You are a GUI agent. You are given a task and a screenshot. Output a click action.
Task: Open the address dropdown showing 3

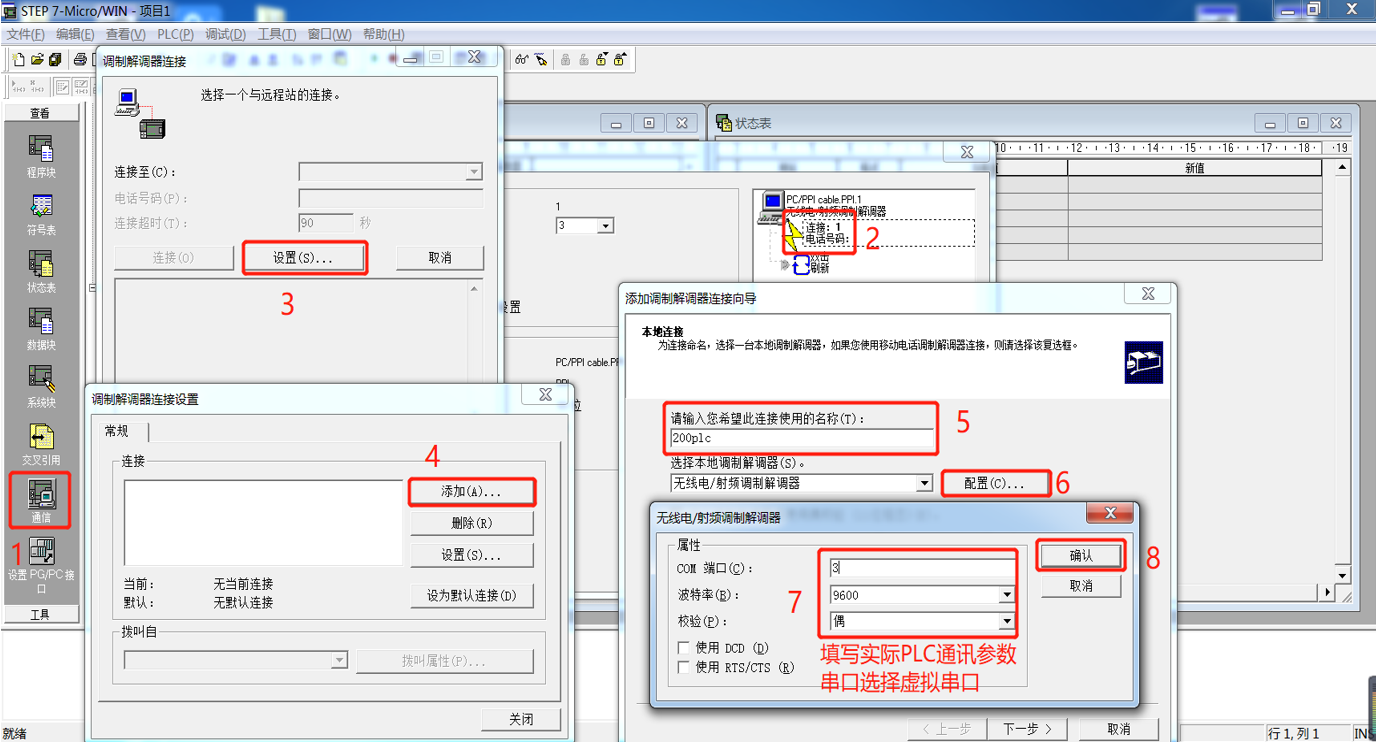pos(605,226)
